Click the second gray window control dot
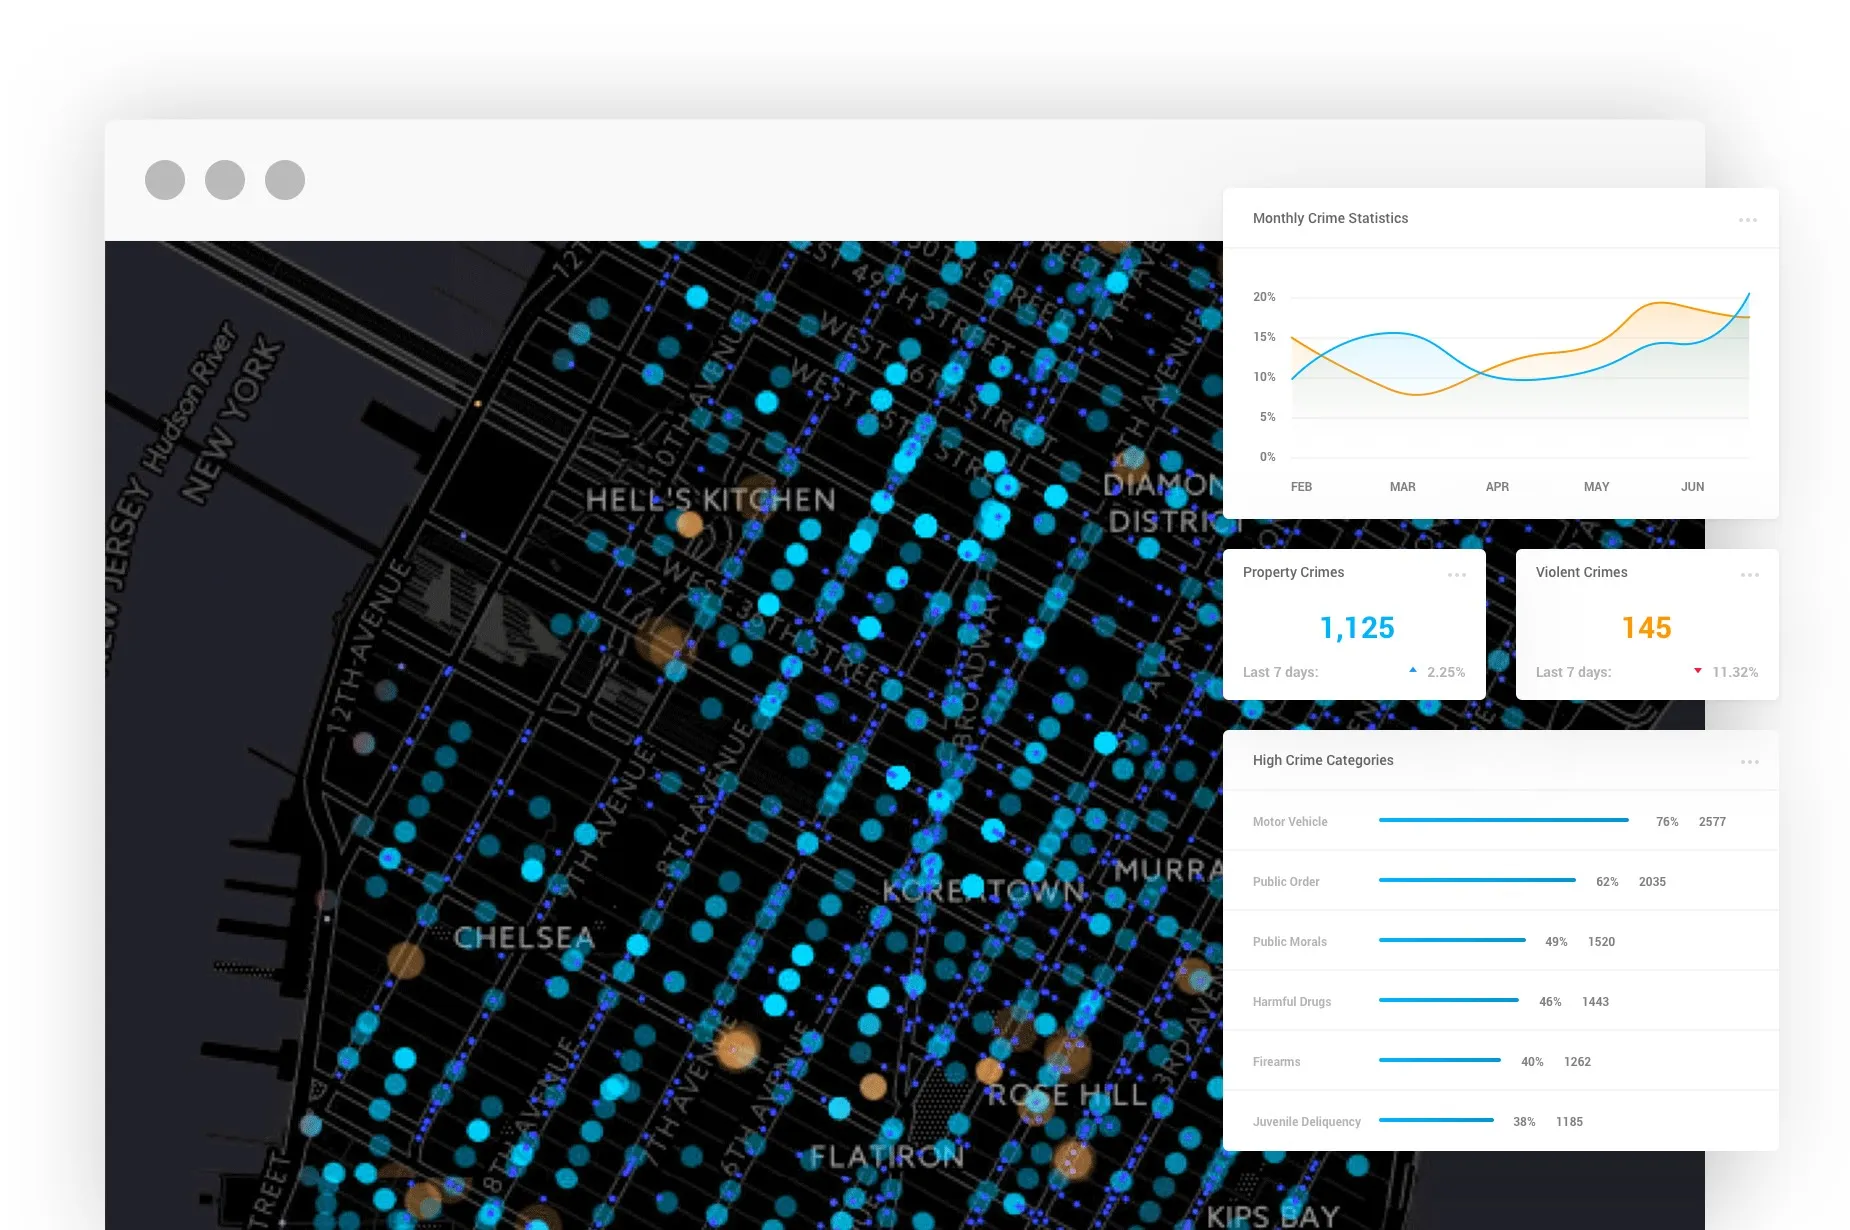The height and width of the screenshot is (1230, 1850). click(225, 180)
